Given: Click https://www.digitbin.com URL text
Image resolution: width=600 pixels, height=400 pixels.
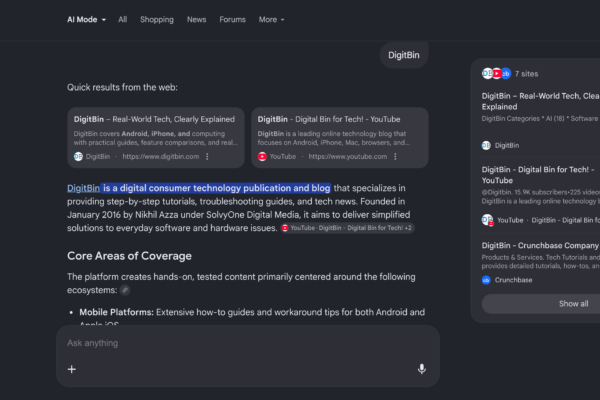Looking at the screenshot, I should pyautogui.click(x=161, y=157).
